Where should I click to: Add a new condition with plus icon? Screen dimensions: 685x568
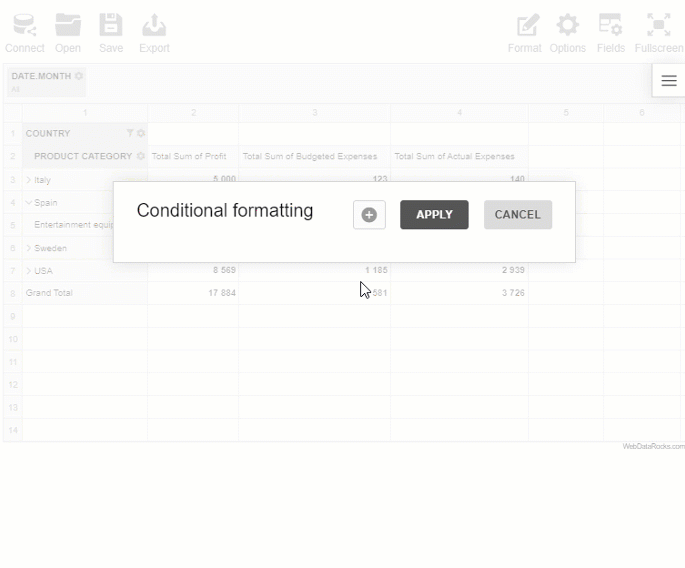tap(369, 215)
